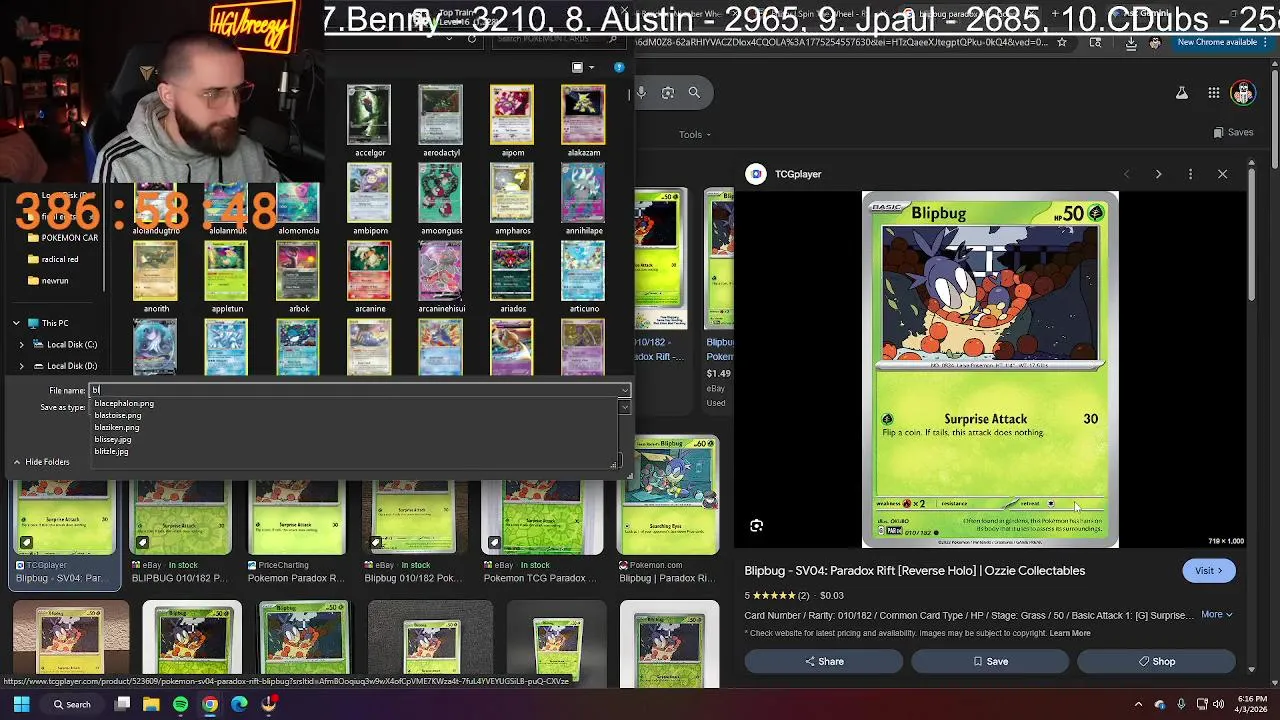Select the alakazam card file

point(583,121)
